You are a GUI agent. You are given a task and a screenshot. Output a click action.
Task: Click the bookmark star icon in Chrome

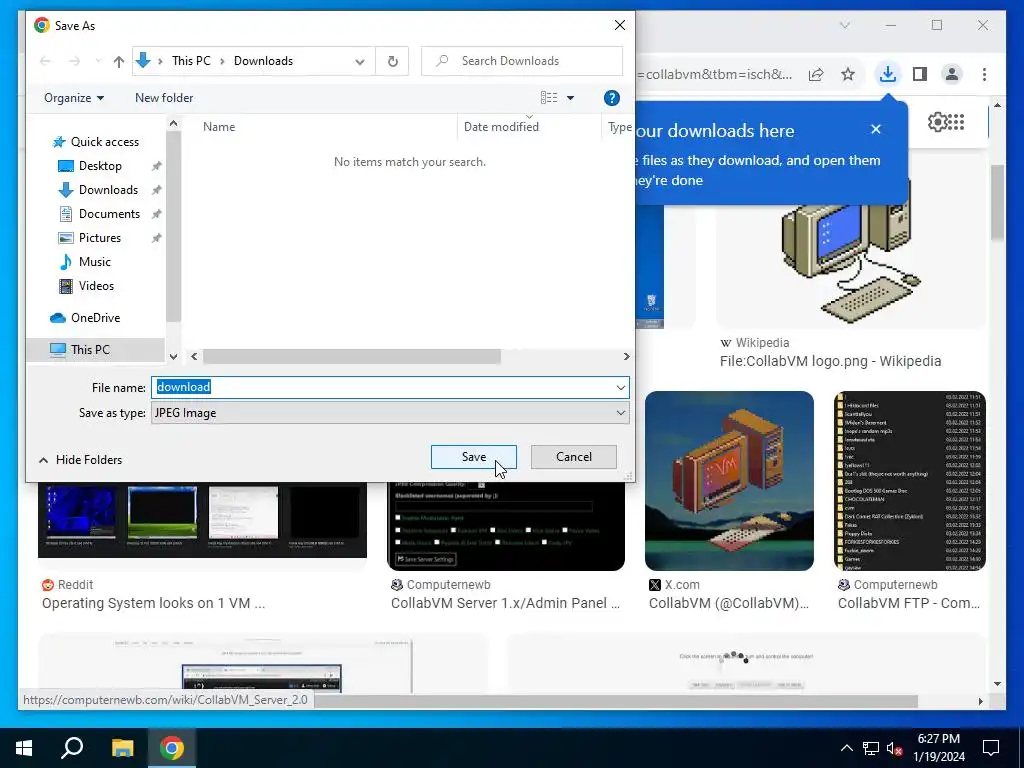coord(848,74)
